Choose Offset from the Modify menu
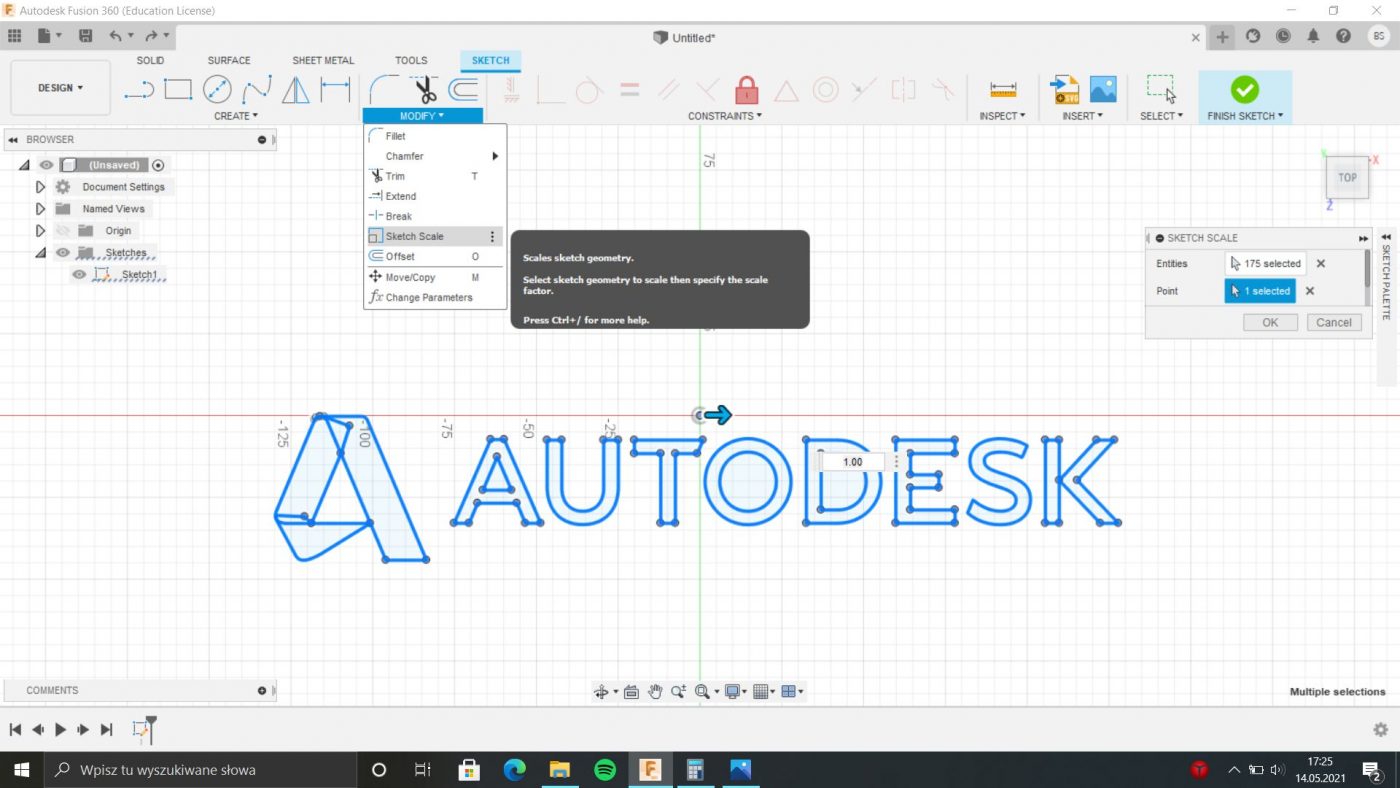 click(401, 257)
